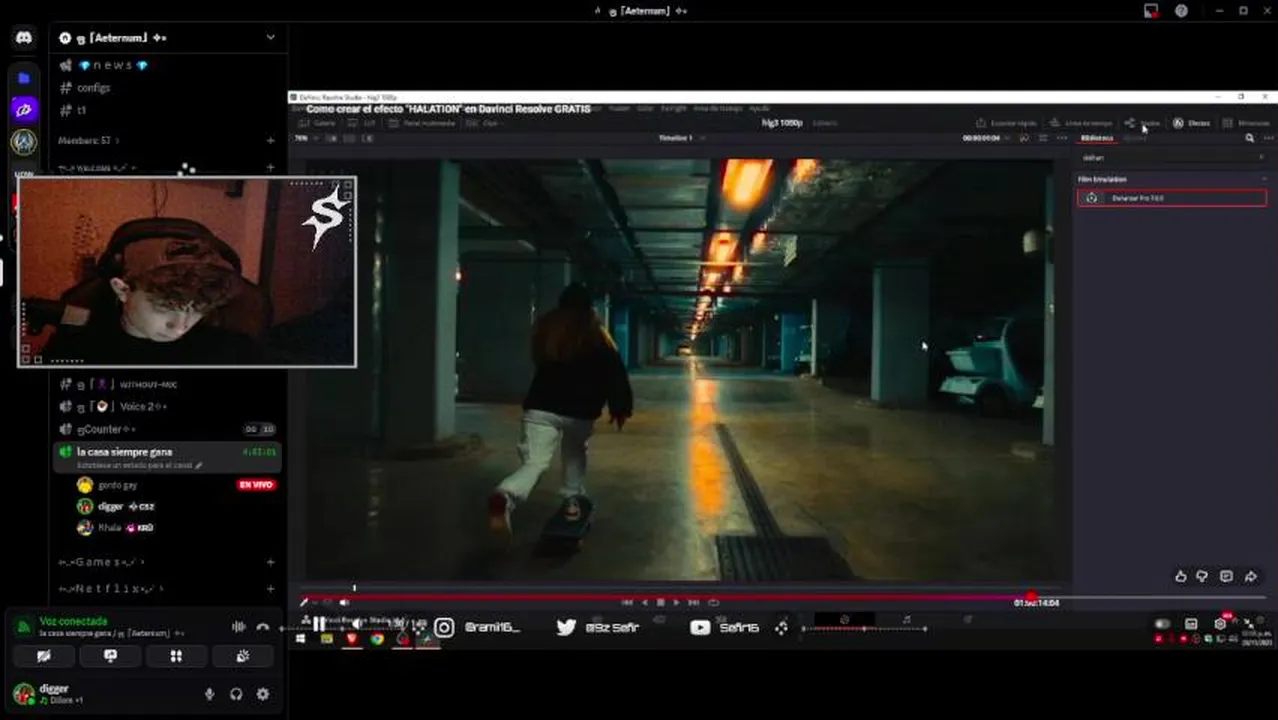Click the stream seek bar red progress

[x=665, y=596]
